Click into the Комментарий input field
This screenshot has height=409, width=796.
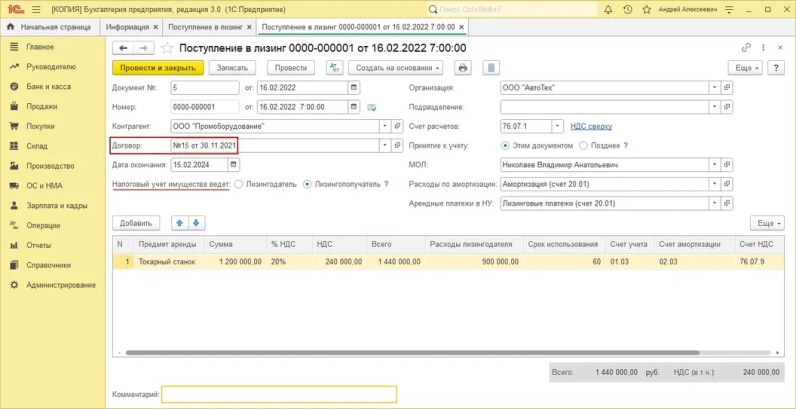pos(279,394)
